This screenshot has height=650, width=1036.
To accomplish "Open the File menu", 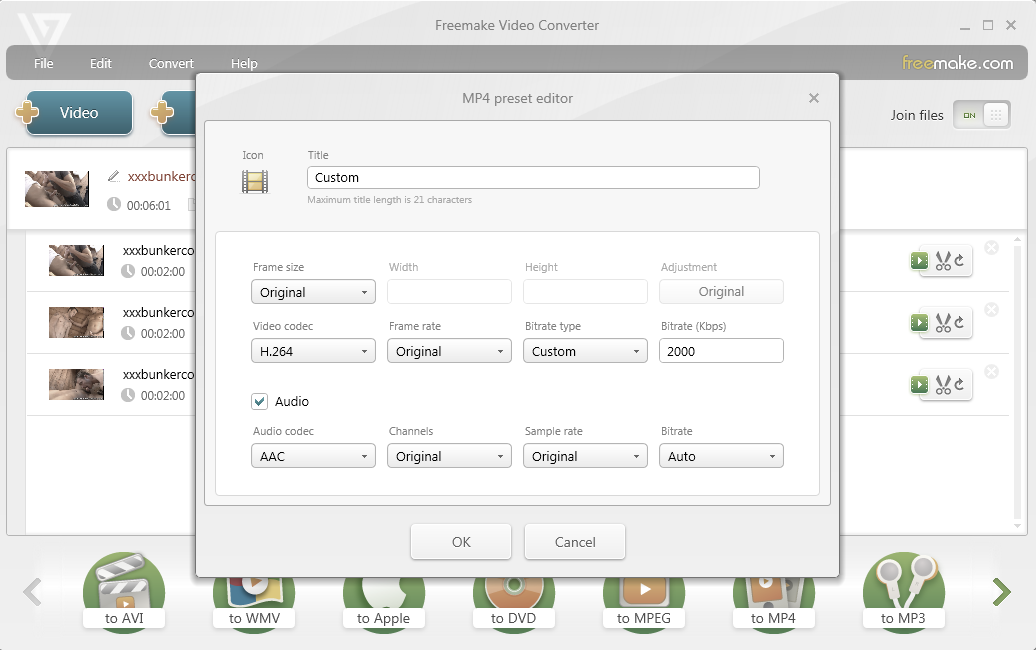I will (44, 63).
